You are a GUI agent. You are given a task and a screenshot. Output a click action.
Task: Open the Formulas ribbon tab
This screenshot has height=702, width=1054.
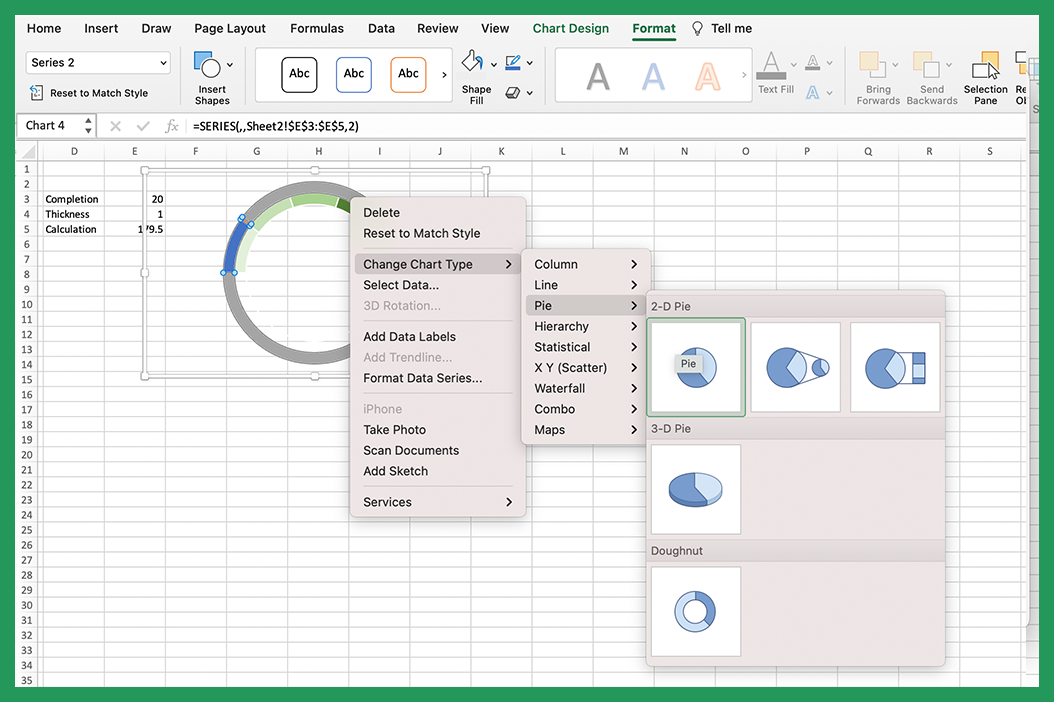[317, 28]
